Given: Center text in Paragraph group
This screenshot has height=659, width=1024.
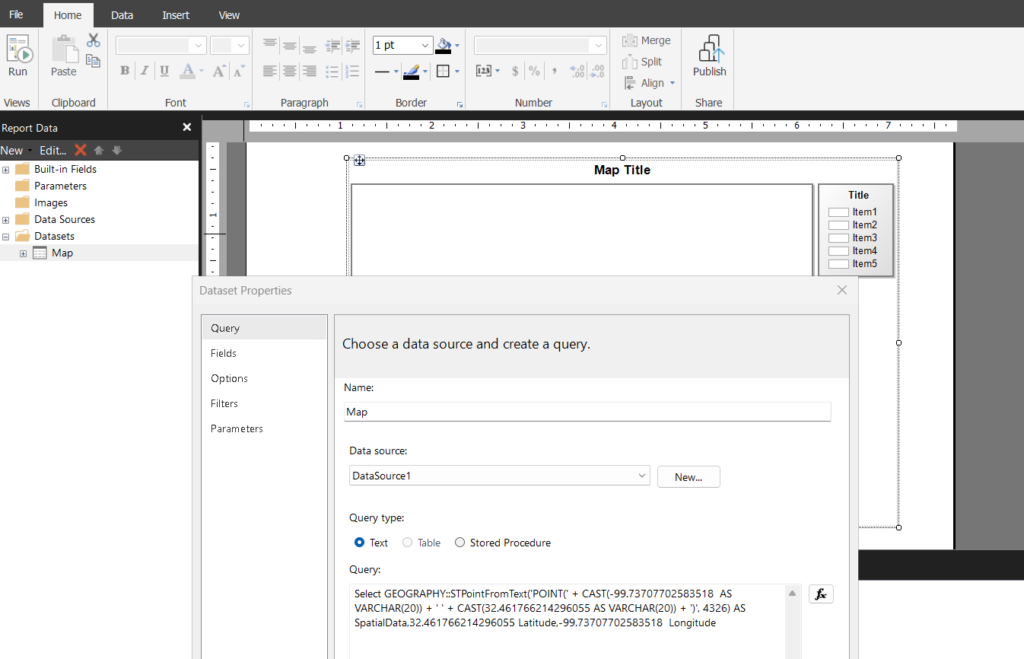Looking at the screenshot, I should click(x=289, y=71).
